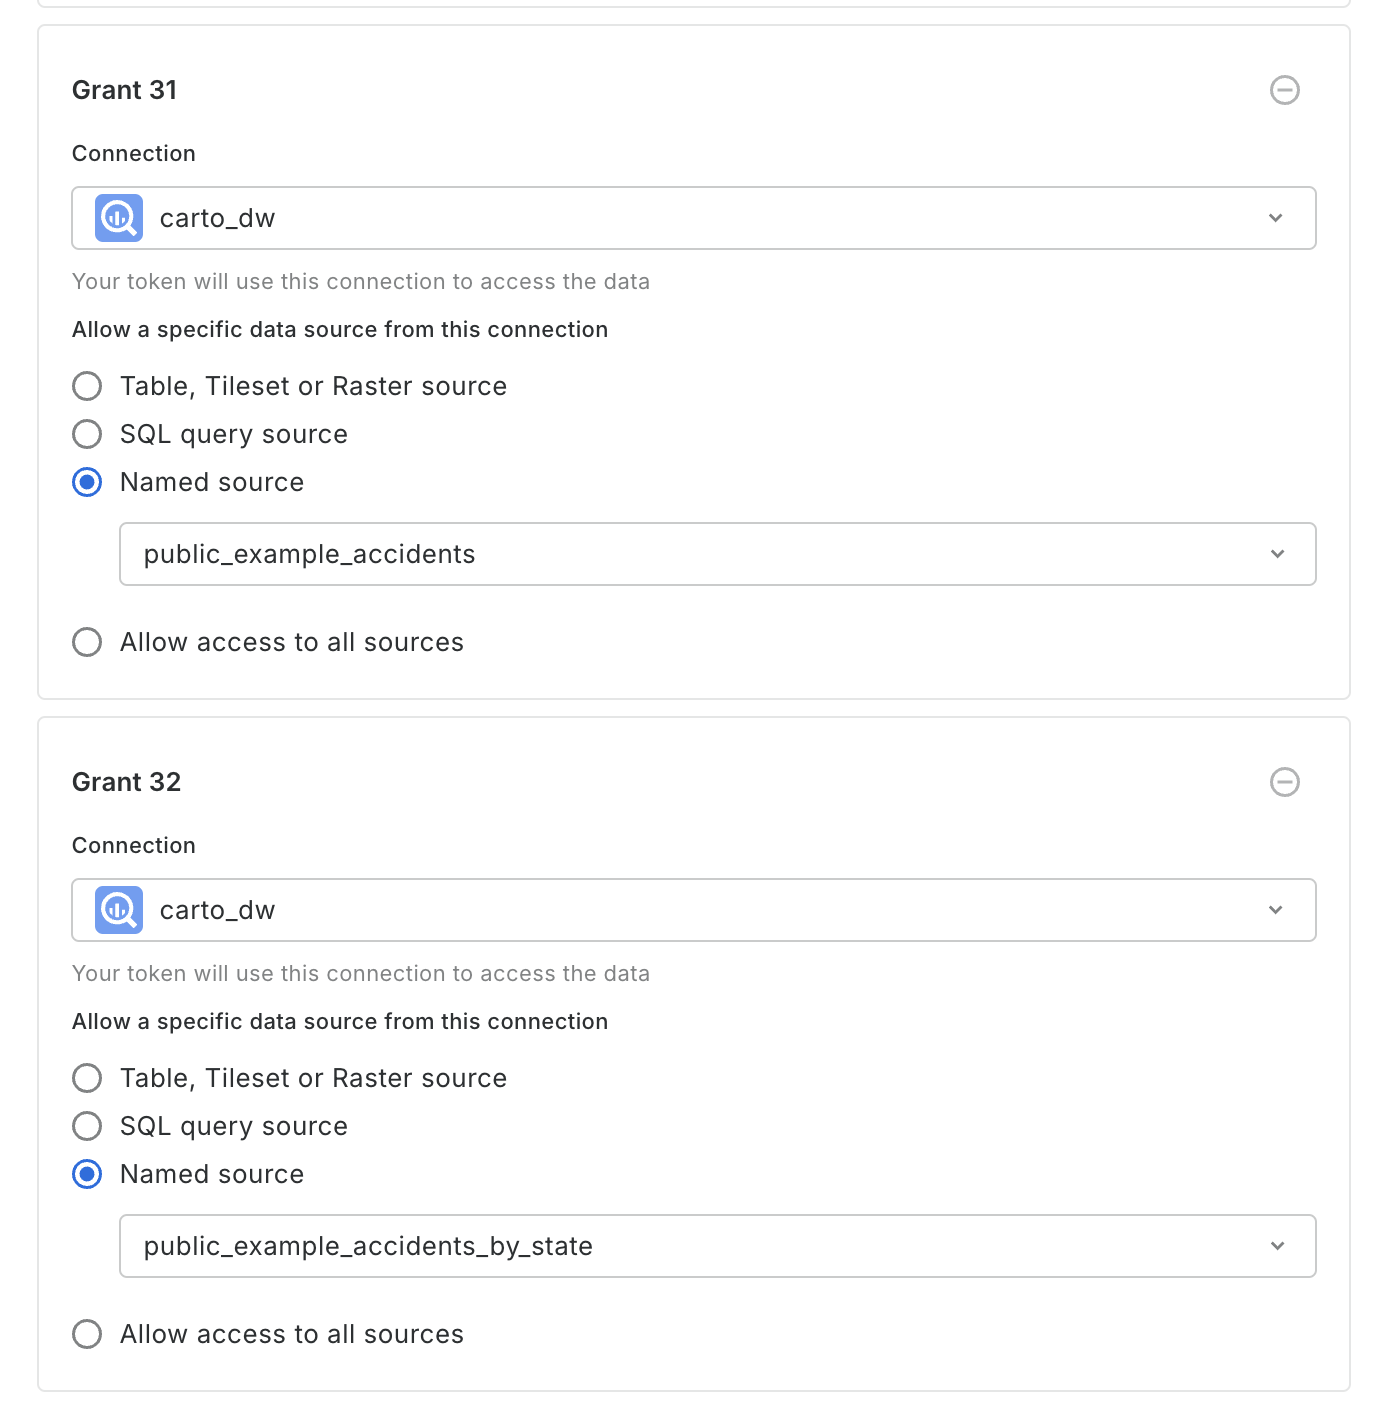Expand the public_example_accidents named source chevron
This screenshot has width=1390, height=1422.
click(x=1277, y=554)
